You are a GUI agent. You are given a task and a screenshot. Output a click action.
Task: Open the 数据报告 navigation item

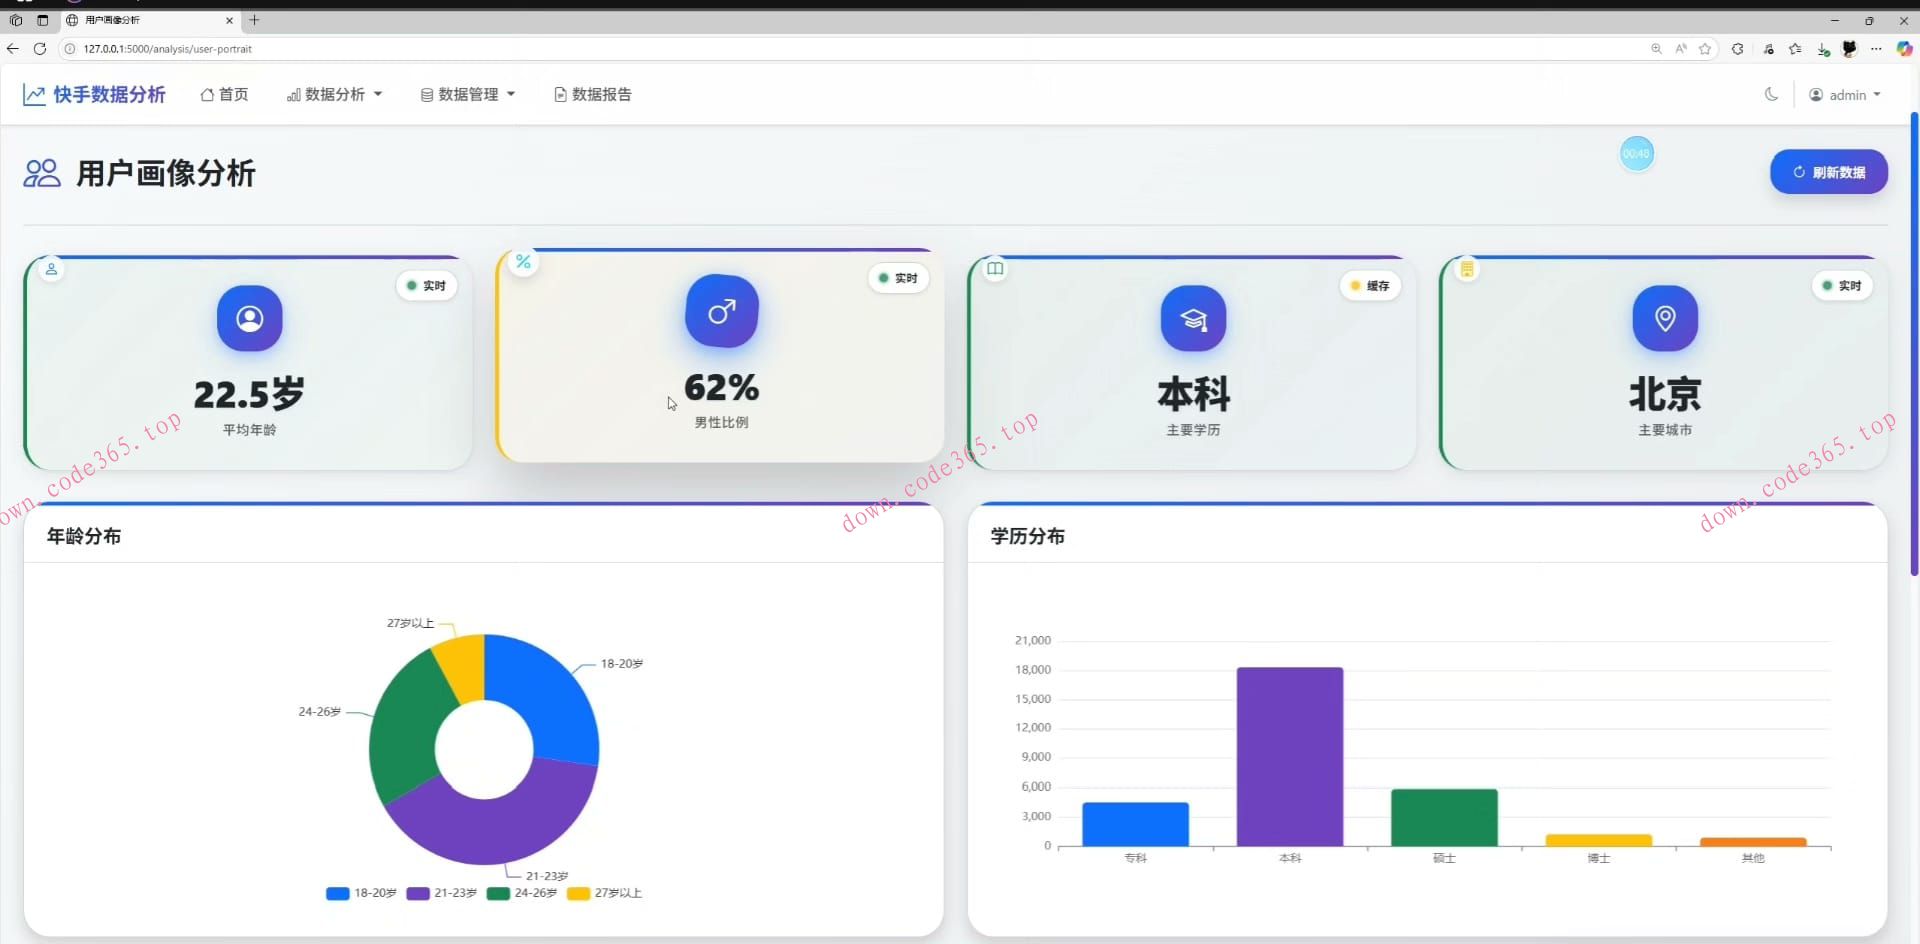pos(593,94)
